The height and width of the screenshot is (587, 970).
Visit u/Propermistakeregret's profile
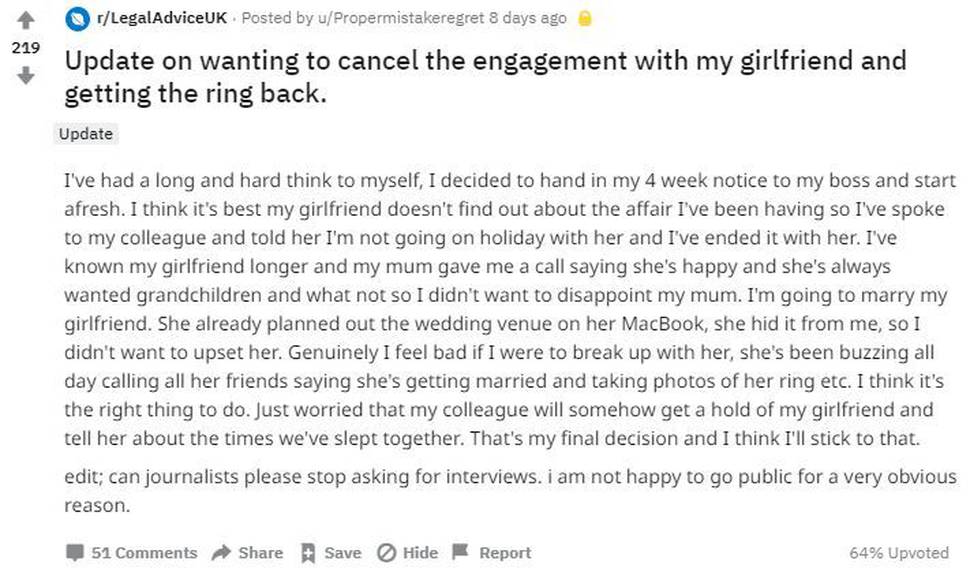coord(400,18)
